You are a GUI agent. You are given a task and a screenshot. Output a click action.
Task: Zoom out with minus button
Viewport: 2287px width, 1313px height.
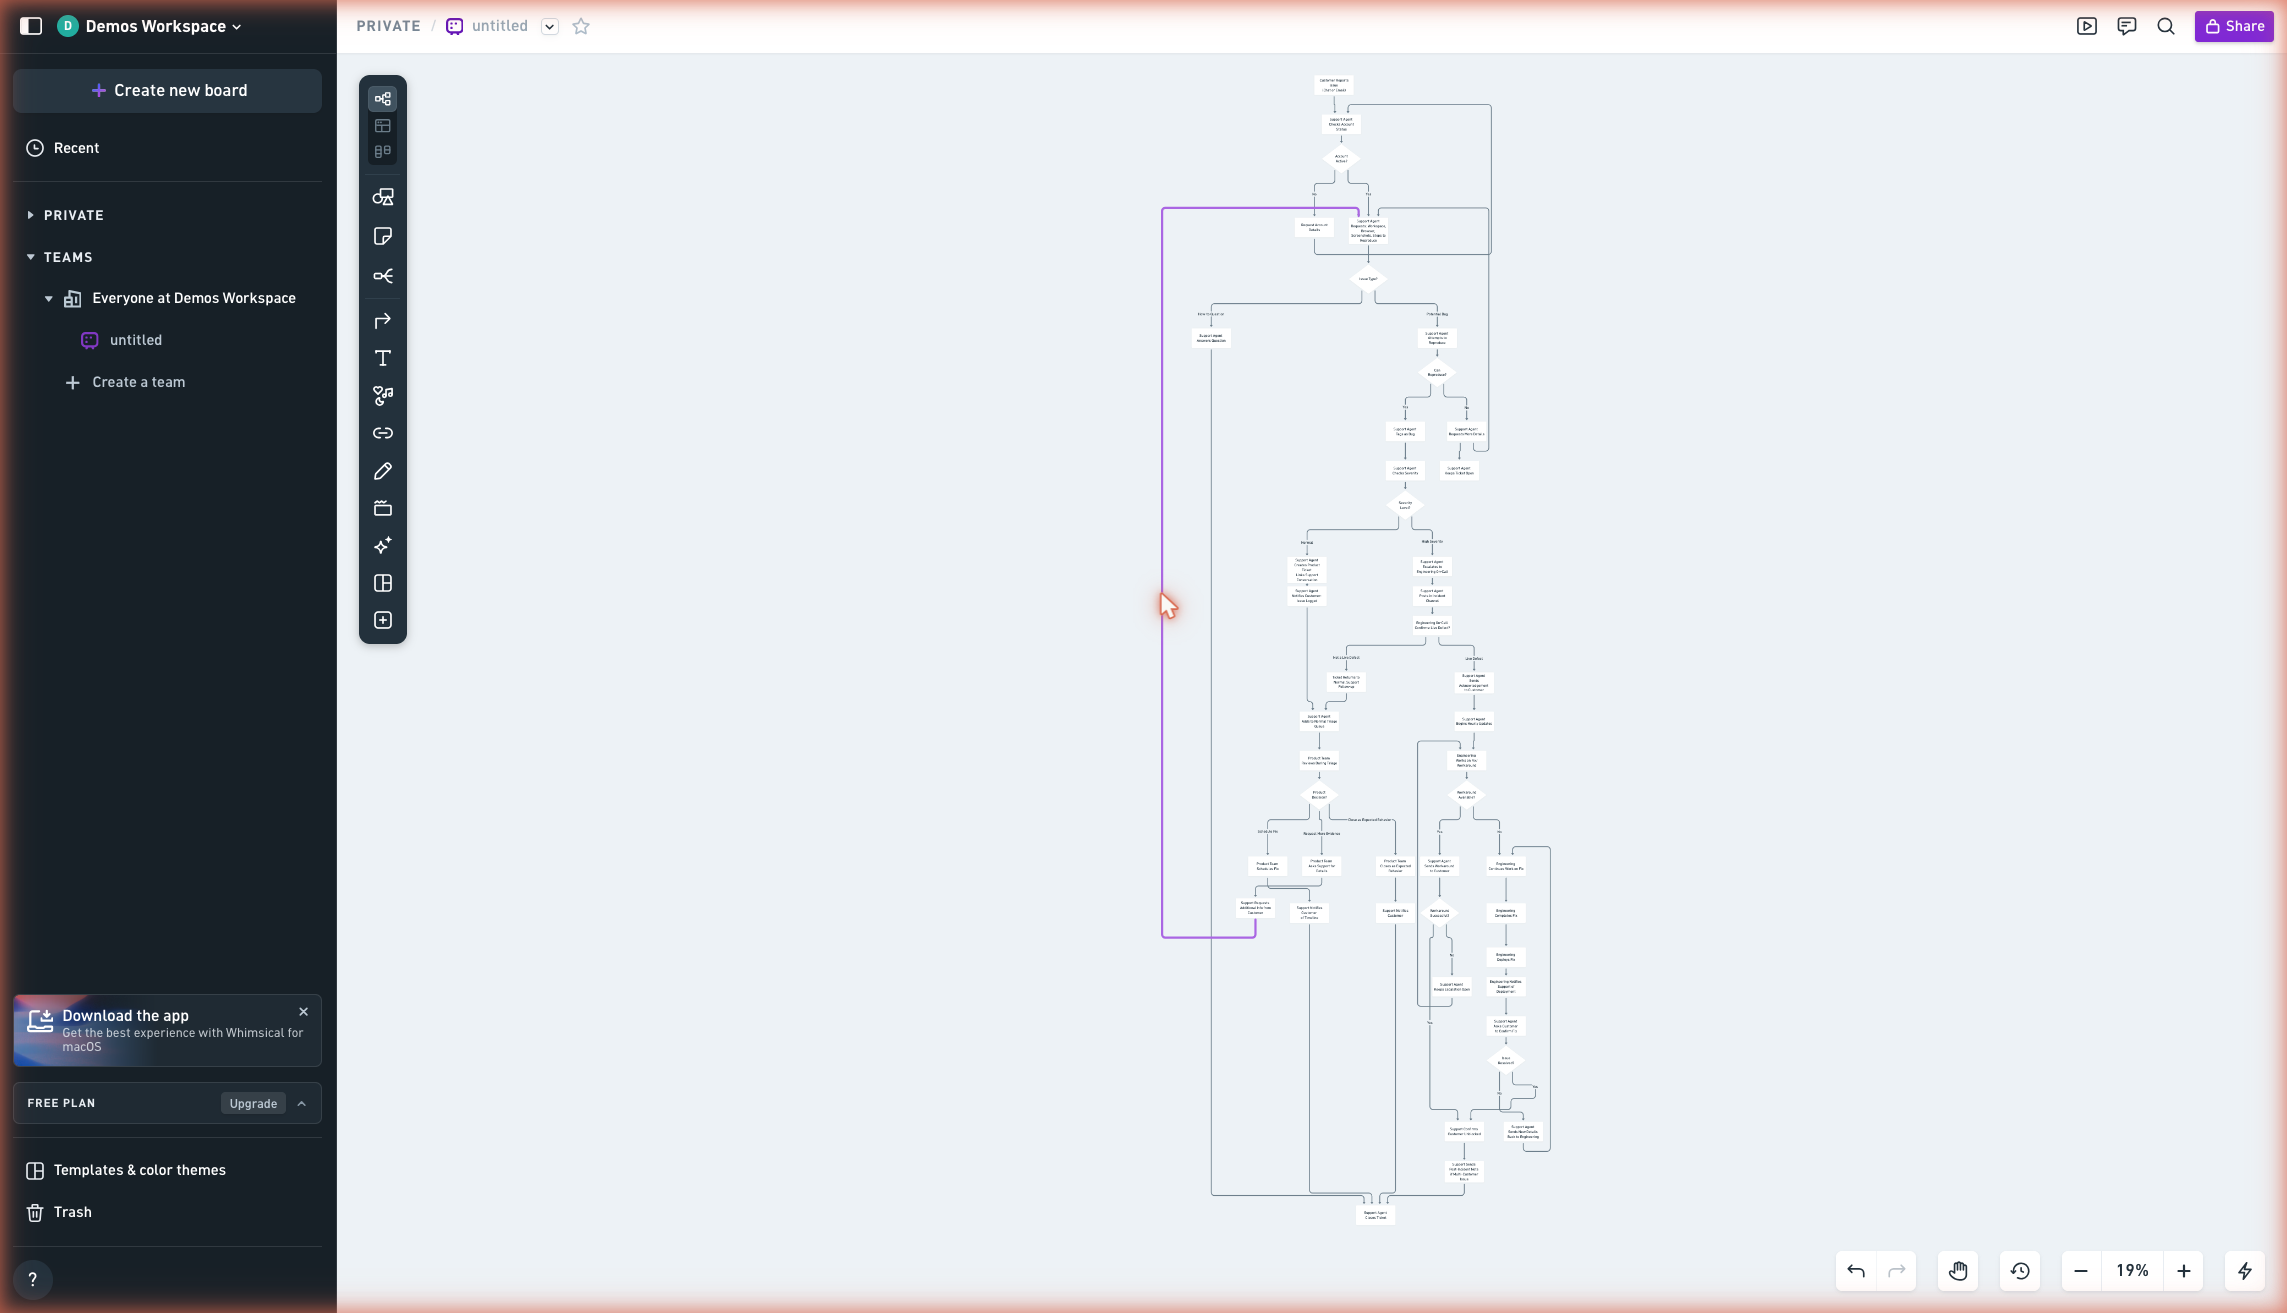2081,1271
